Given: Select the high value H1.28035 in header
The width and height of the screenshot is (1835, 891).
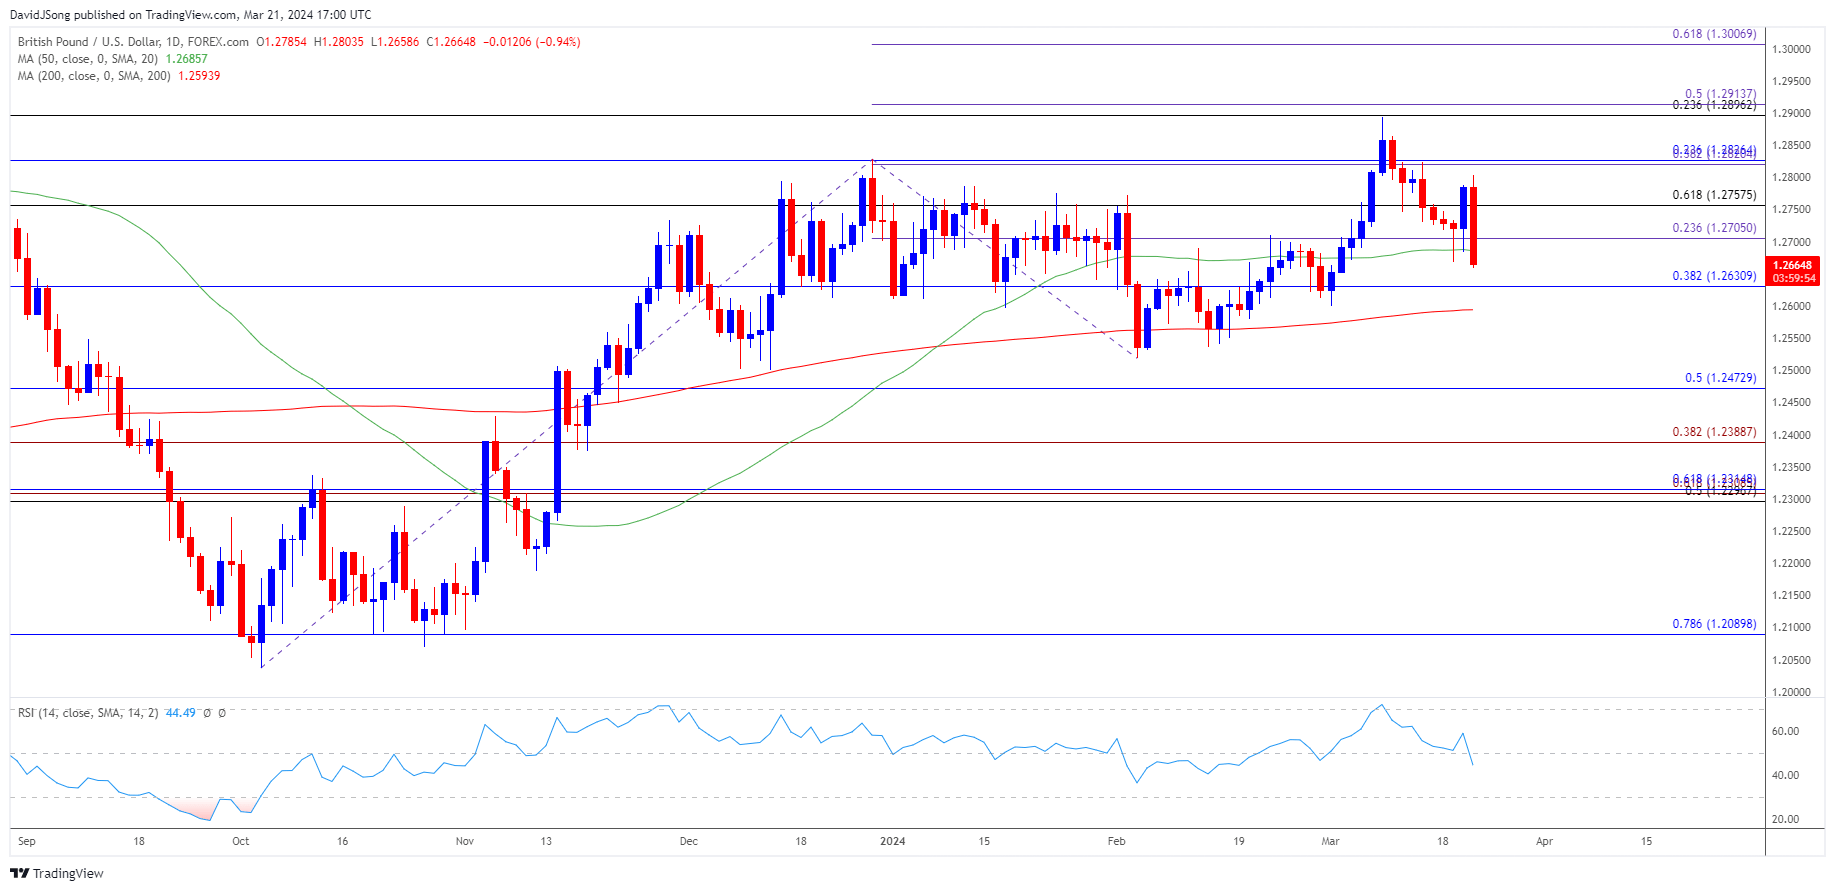Looking at the screenshot, I should 339,42.
